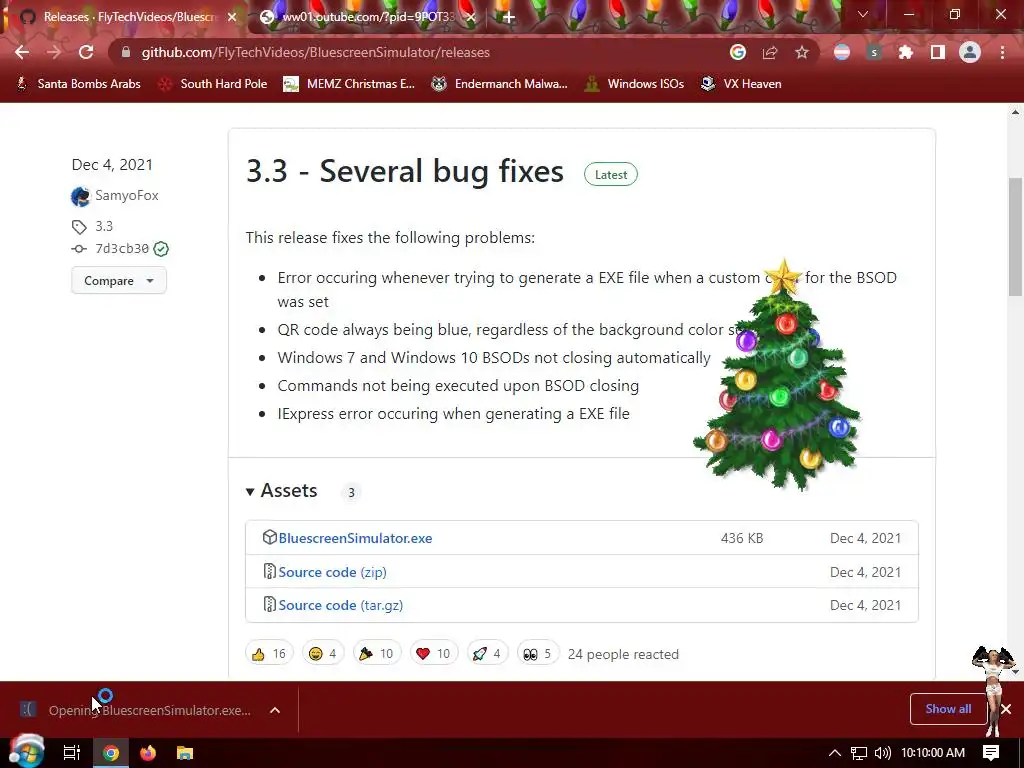Switch to the ww01.outube.com tab

click(x=366, y=17)
